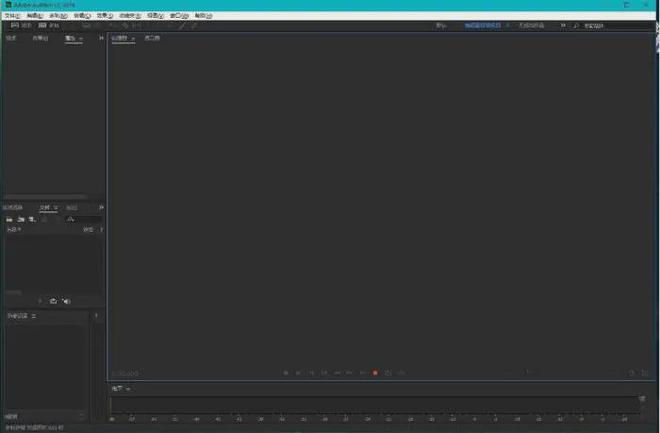660x433 pixels.
Task: Click the level meter bar
Action: point(375,405)
